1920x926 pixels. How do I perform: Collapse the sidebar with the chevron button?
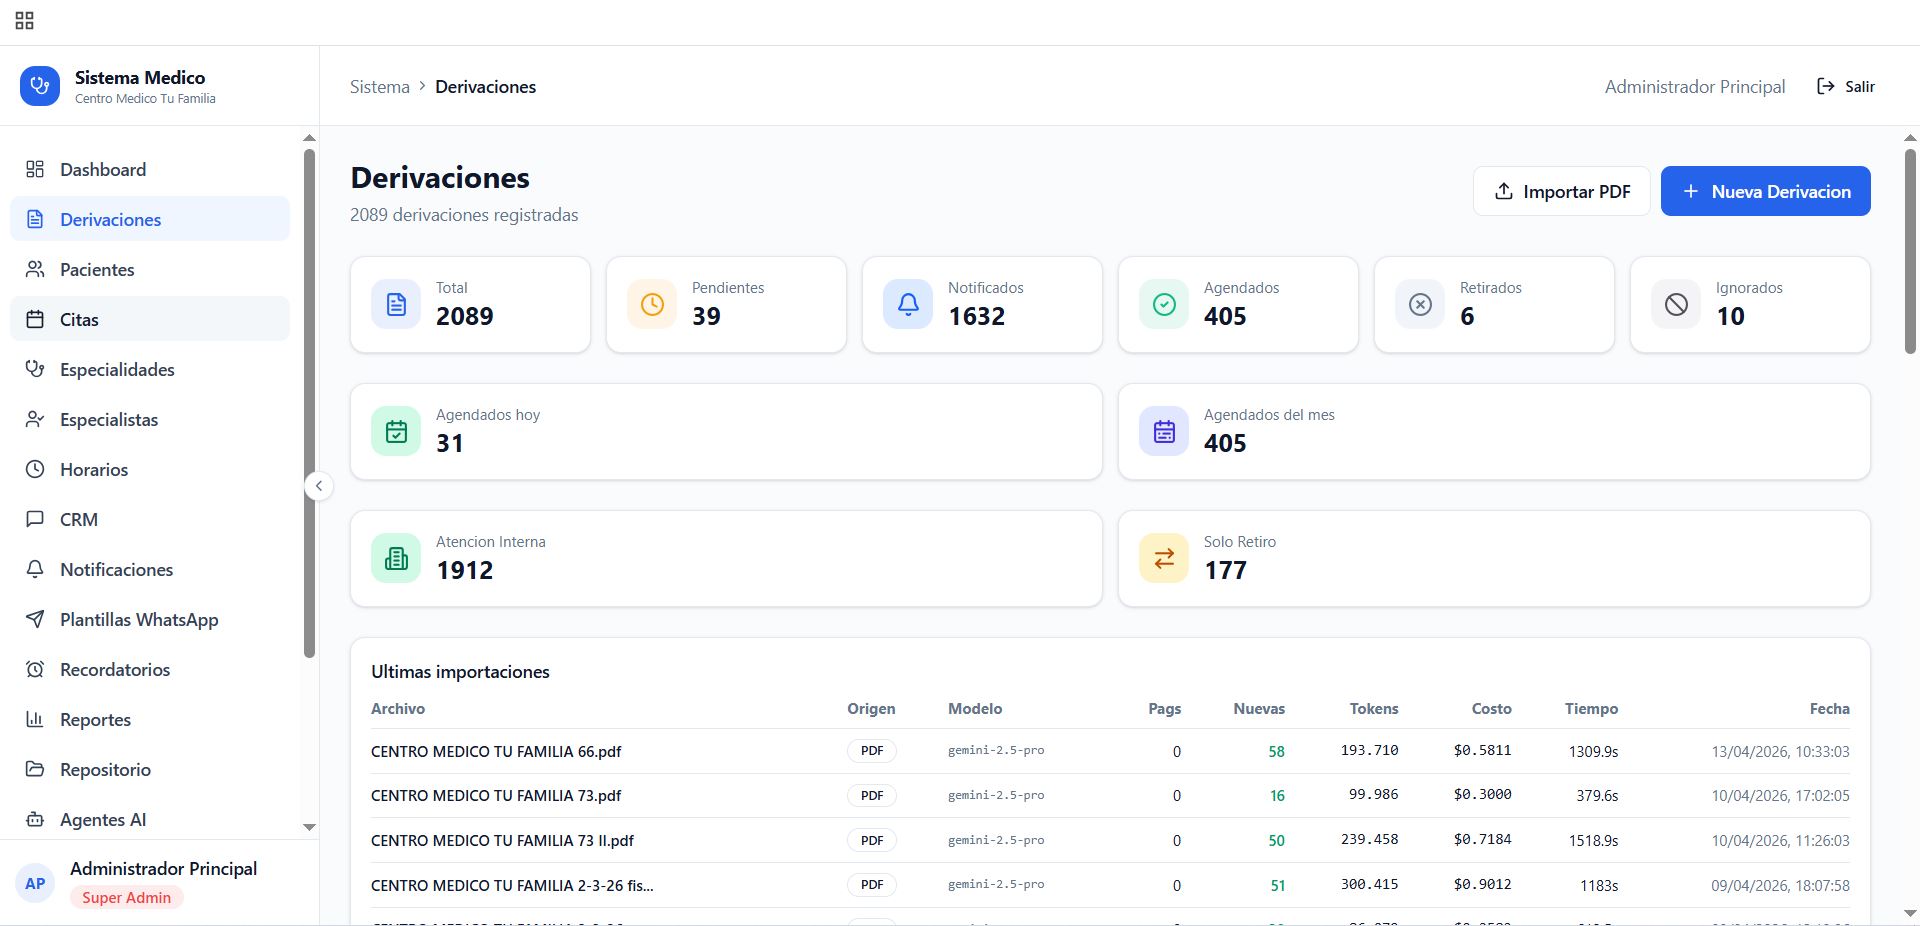point(319,486)
